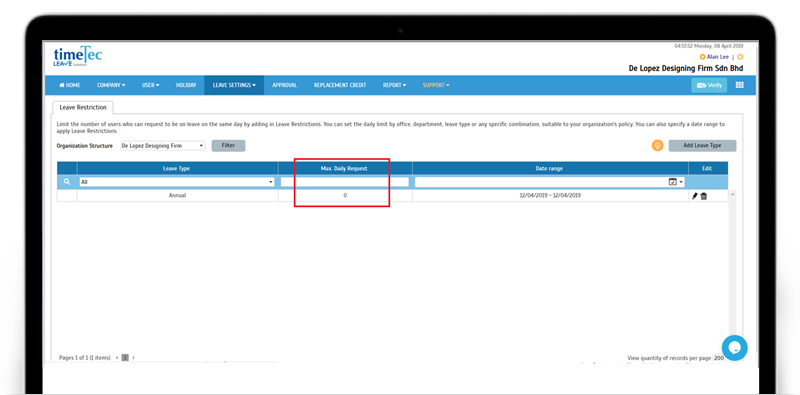Open the chat bubble support widget
Viewport: 800px width, 395px height.
click(x=735, y=348)
